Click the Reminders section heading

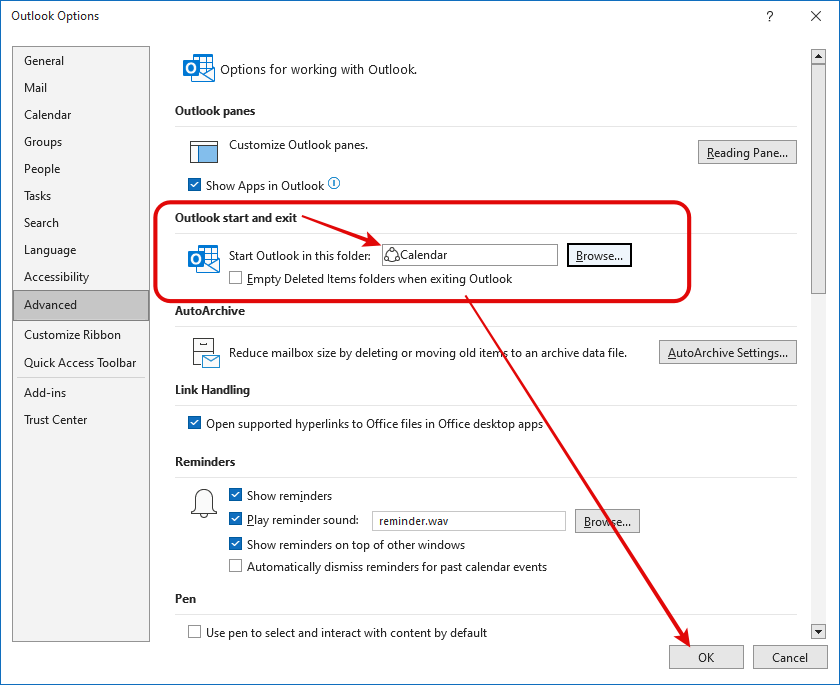205,462
